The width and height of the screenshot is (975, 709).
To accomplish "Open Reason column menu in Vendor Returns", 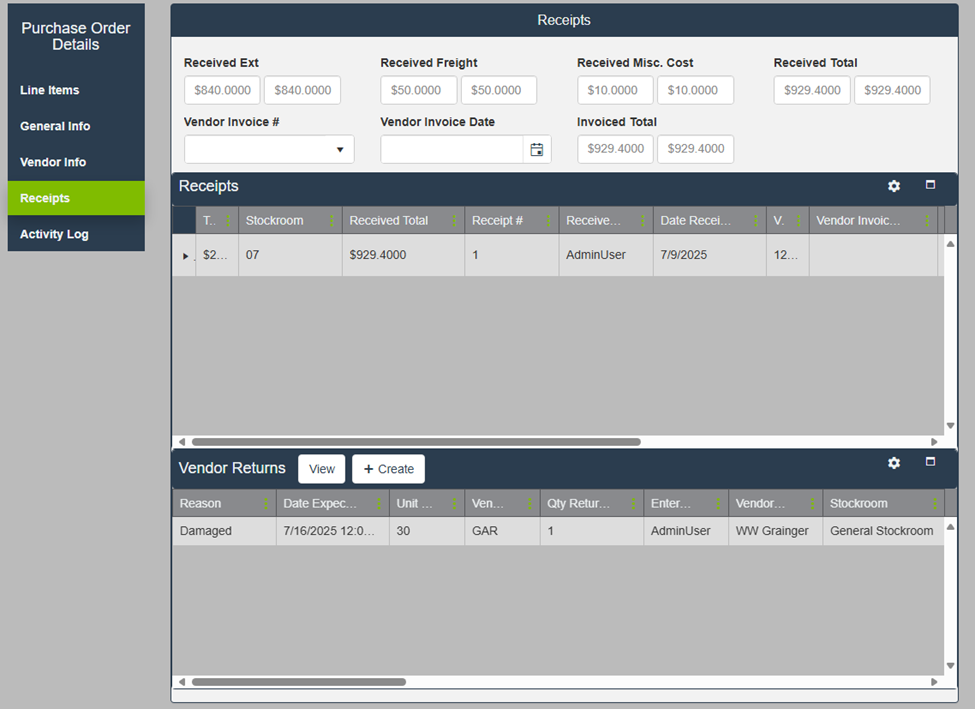I will [265, 504].
